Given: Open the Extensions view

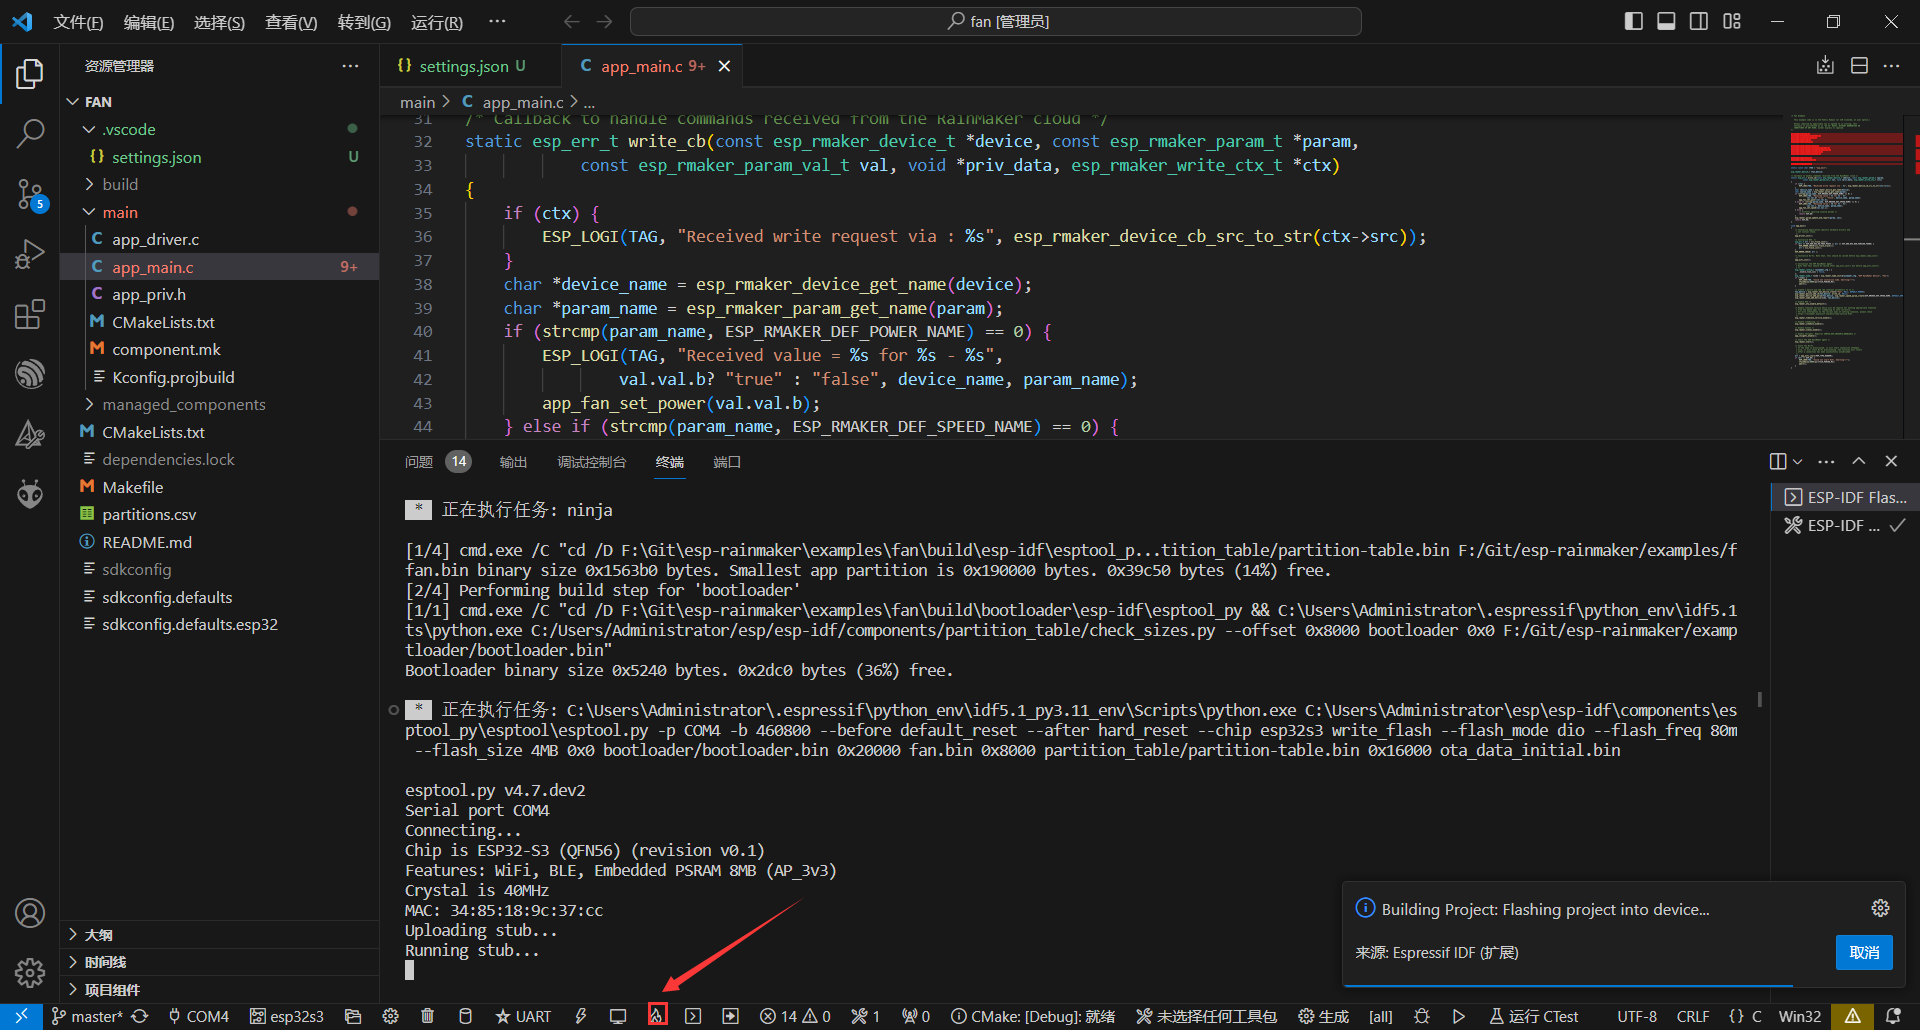Looking at the screenshot, I should pos(30,314).
